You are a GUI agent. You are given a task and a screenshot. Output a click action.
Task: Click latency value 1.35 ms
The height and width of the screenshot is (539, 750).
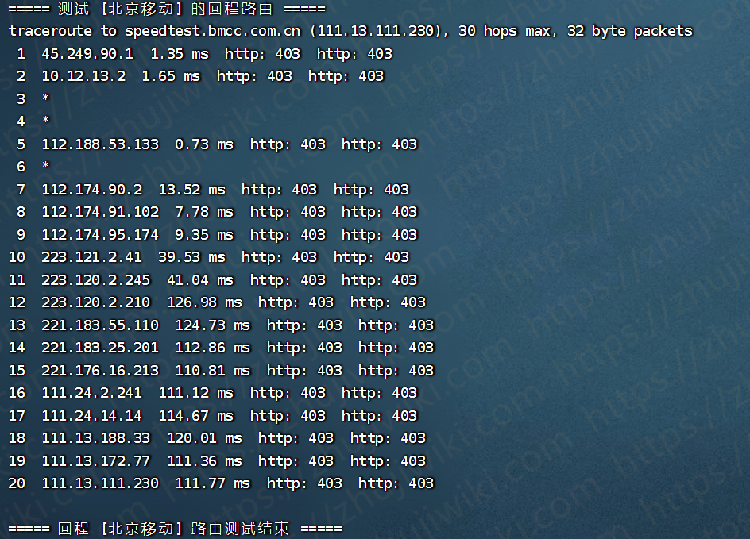[180, 54]
